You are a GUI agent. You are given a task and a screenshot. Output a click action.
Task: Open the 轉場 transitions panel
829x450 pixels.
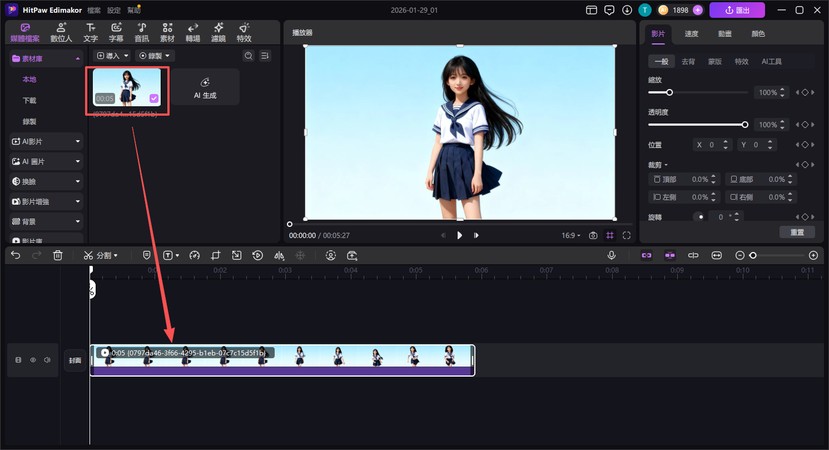point(192,32)
